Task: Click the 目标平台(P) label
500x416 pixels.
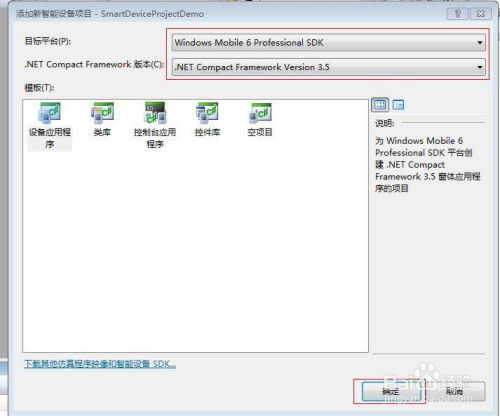Action: click(x=48, y=41)
